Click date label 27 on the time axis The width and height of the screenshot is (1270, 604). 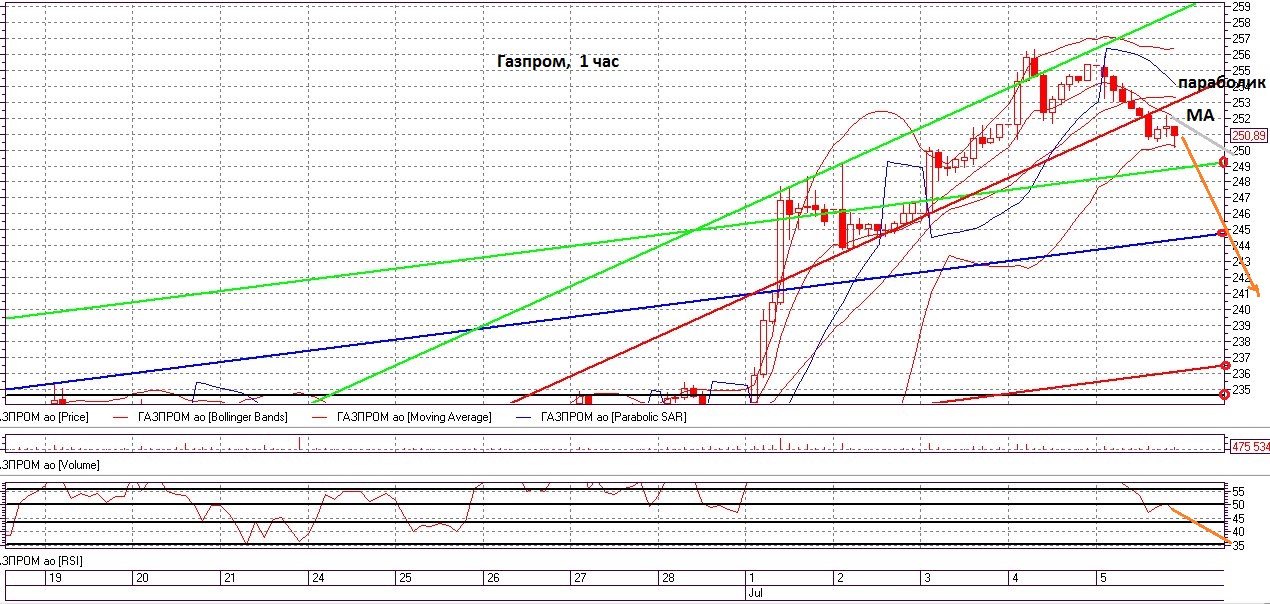click(580, 578)
